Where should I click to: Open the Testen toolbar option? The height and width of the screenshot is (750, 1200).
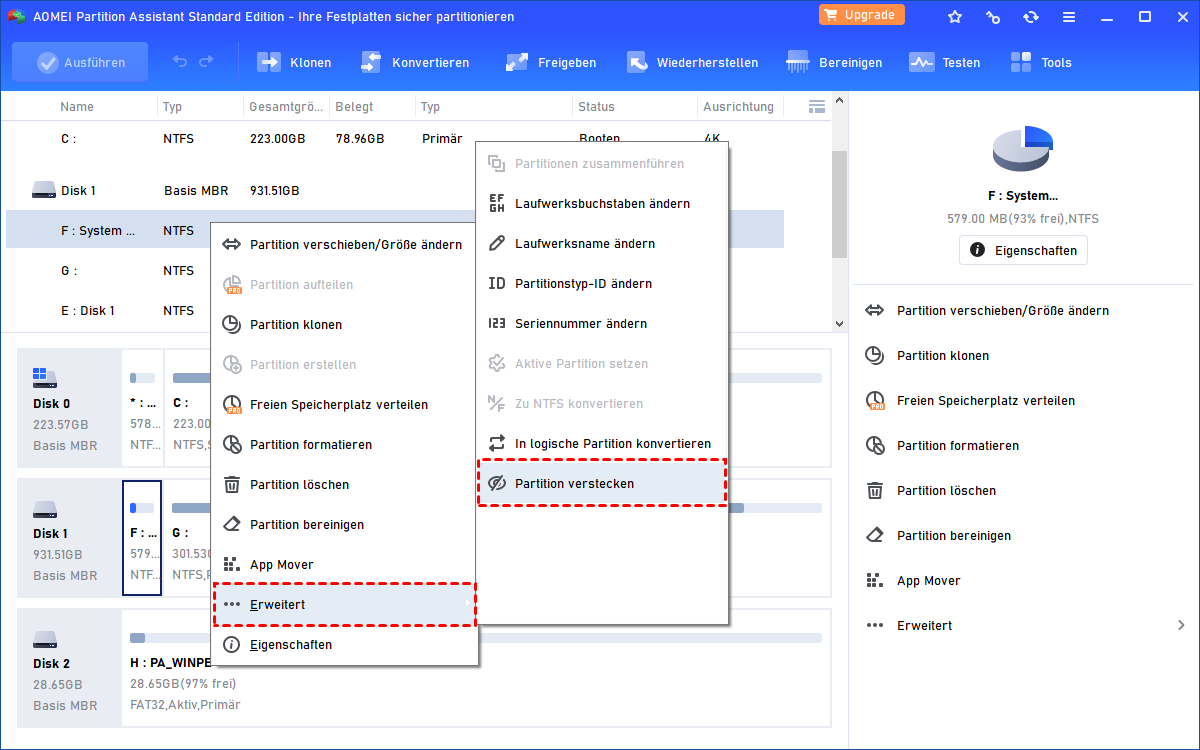(944, 62)
